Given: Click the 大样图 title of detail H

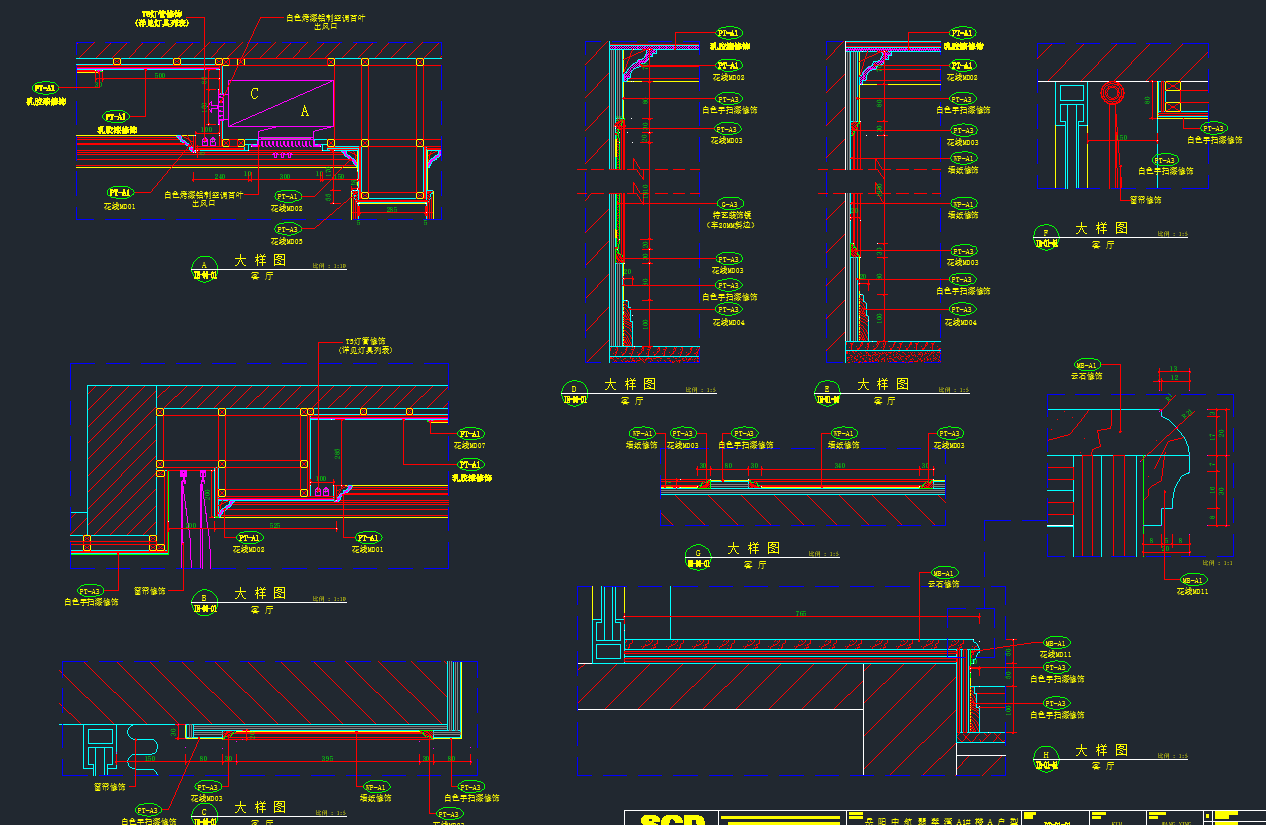Looking at the screenshot, I should coord(1102,750).
